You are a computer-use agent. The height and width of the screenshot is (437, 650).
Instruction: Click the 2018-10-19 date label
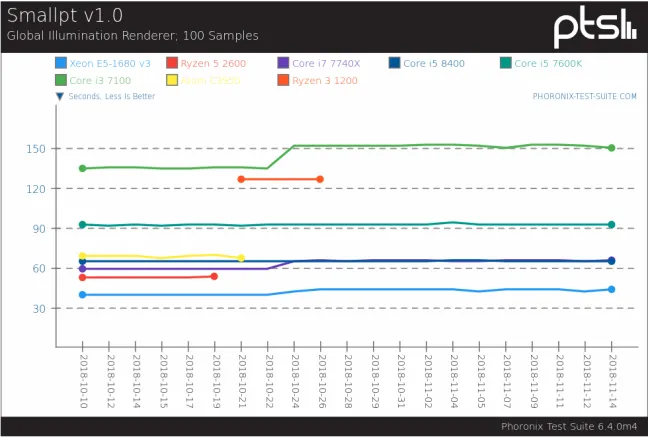[216, 381]
